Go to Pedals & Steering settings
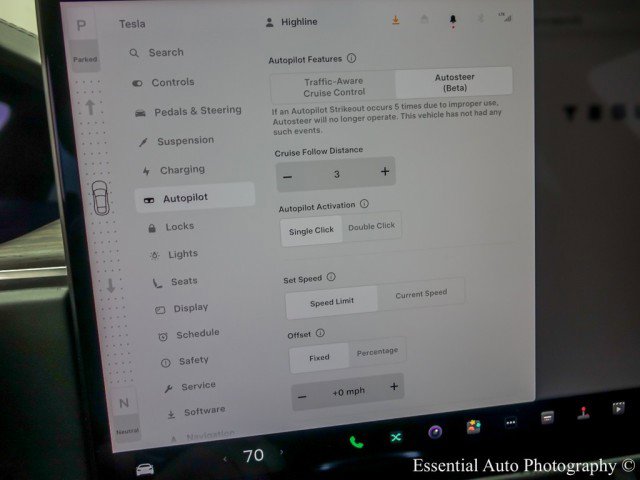The width and height of the screenshot is (640, 480). [x=196, y=111]
